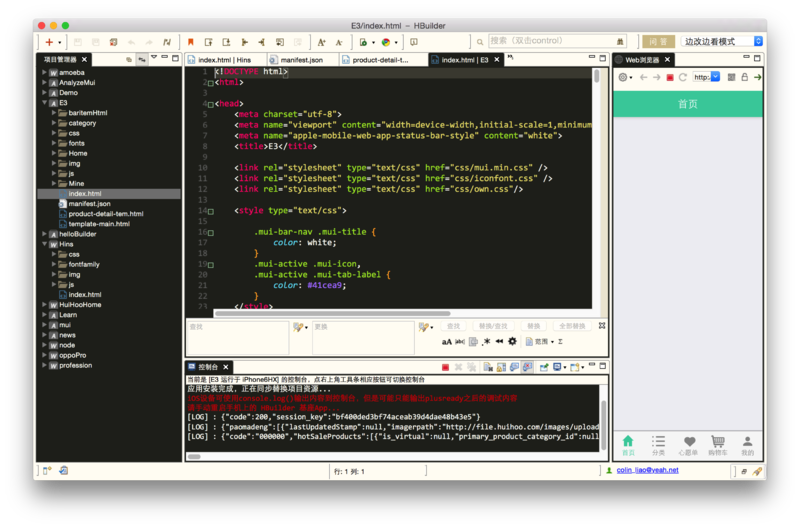This screenshot has width=800, height=528.
Task: Click the red stop icon in Web browser panel
Action: point(669,77)
